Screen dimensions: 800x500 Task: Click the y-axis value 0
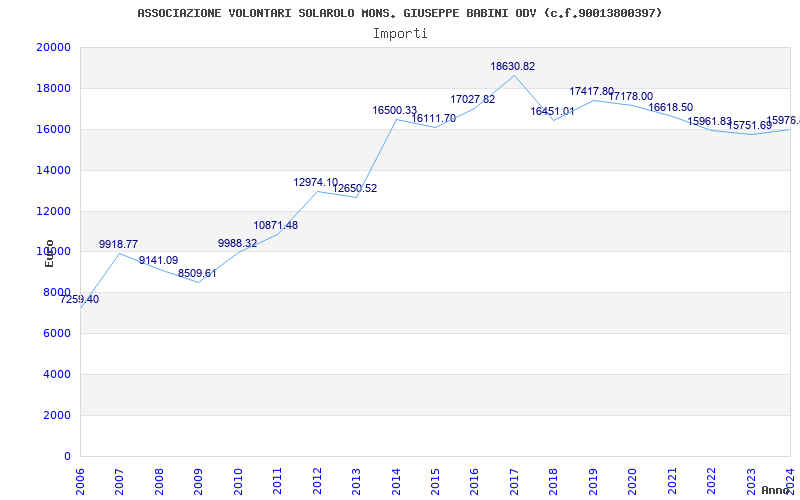pyautogui.click(x=68, y=456)
